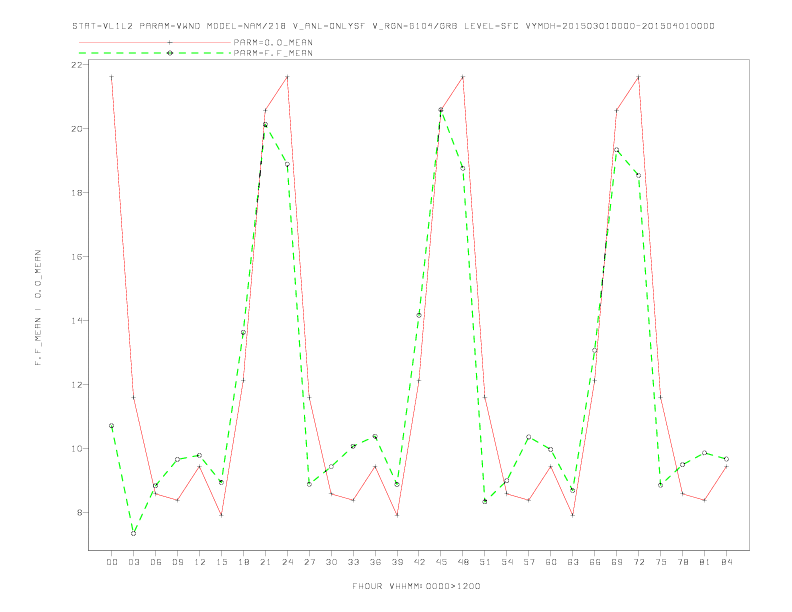Click x-axis tick label 60
The height and width of the screenshot is (612, 792).
551,562
